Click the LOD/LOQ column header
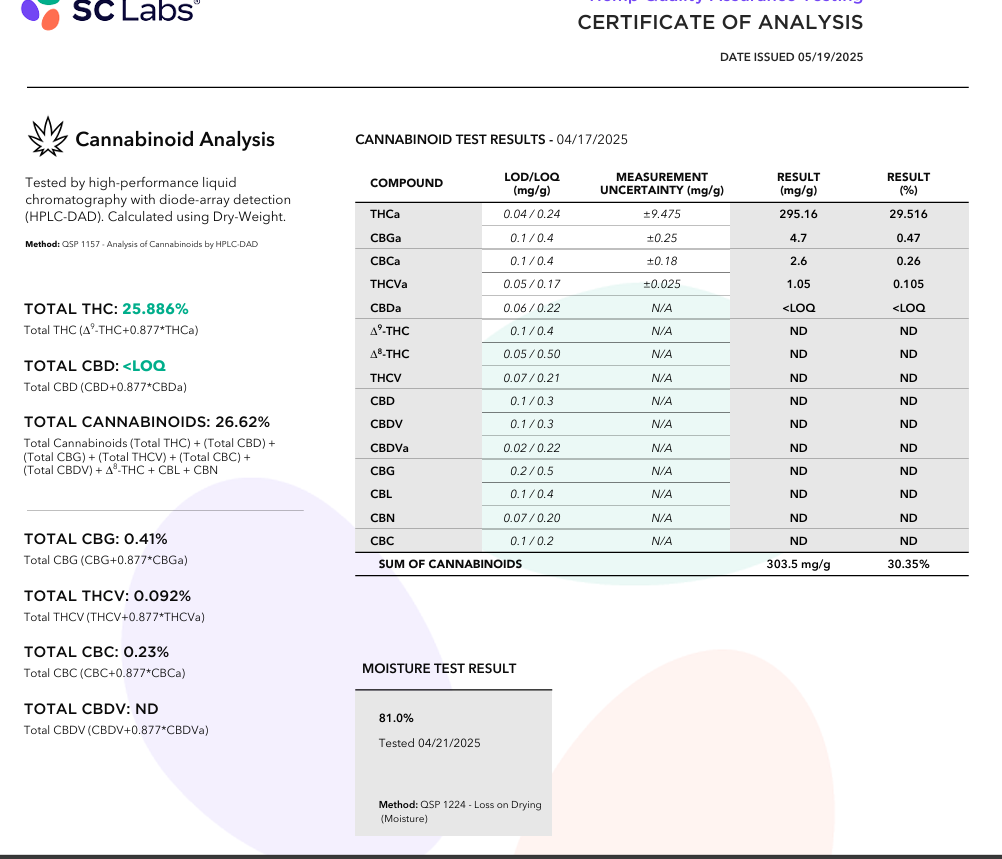Image resolution: width=1002 pixels, height=859 pixels. (x=532, y=183)
